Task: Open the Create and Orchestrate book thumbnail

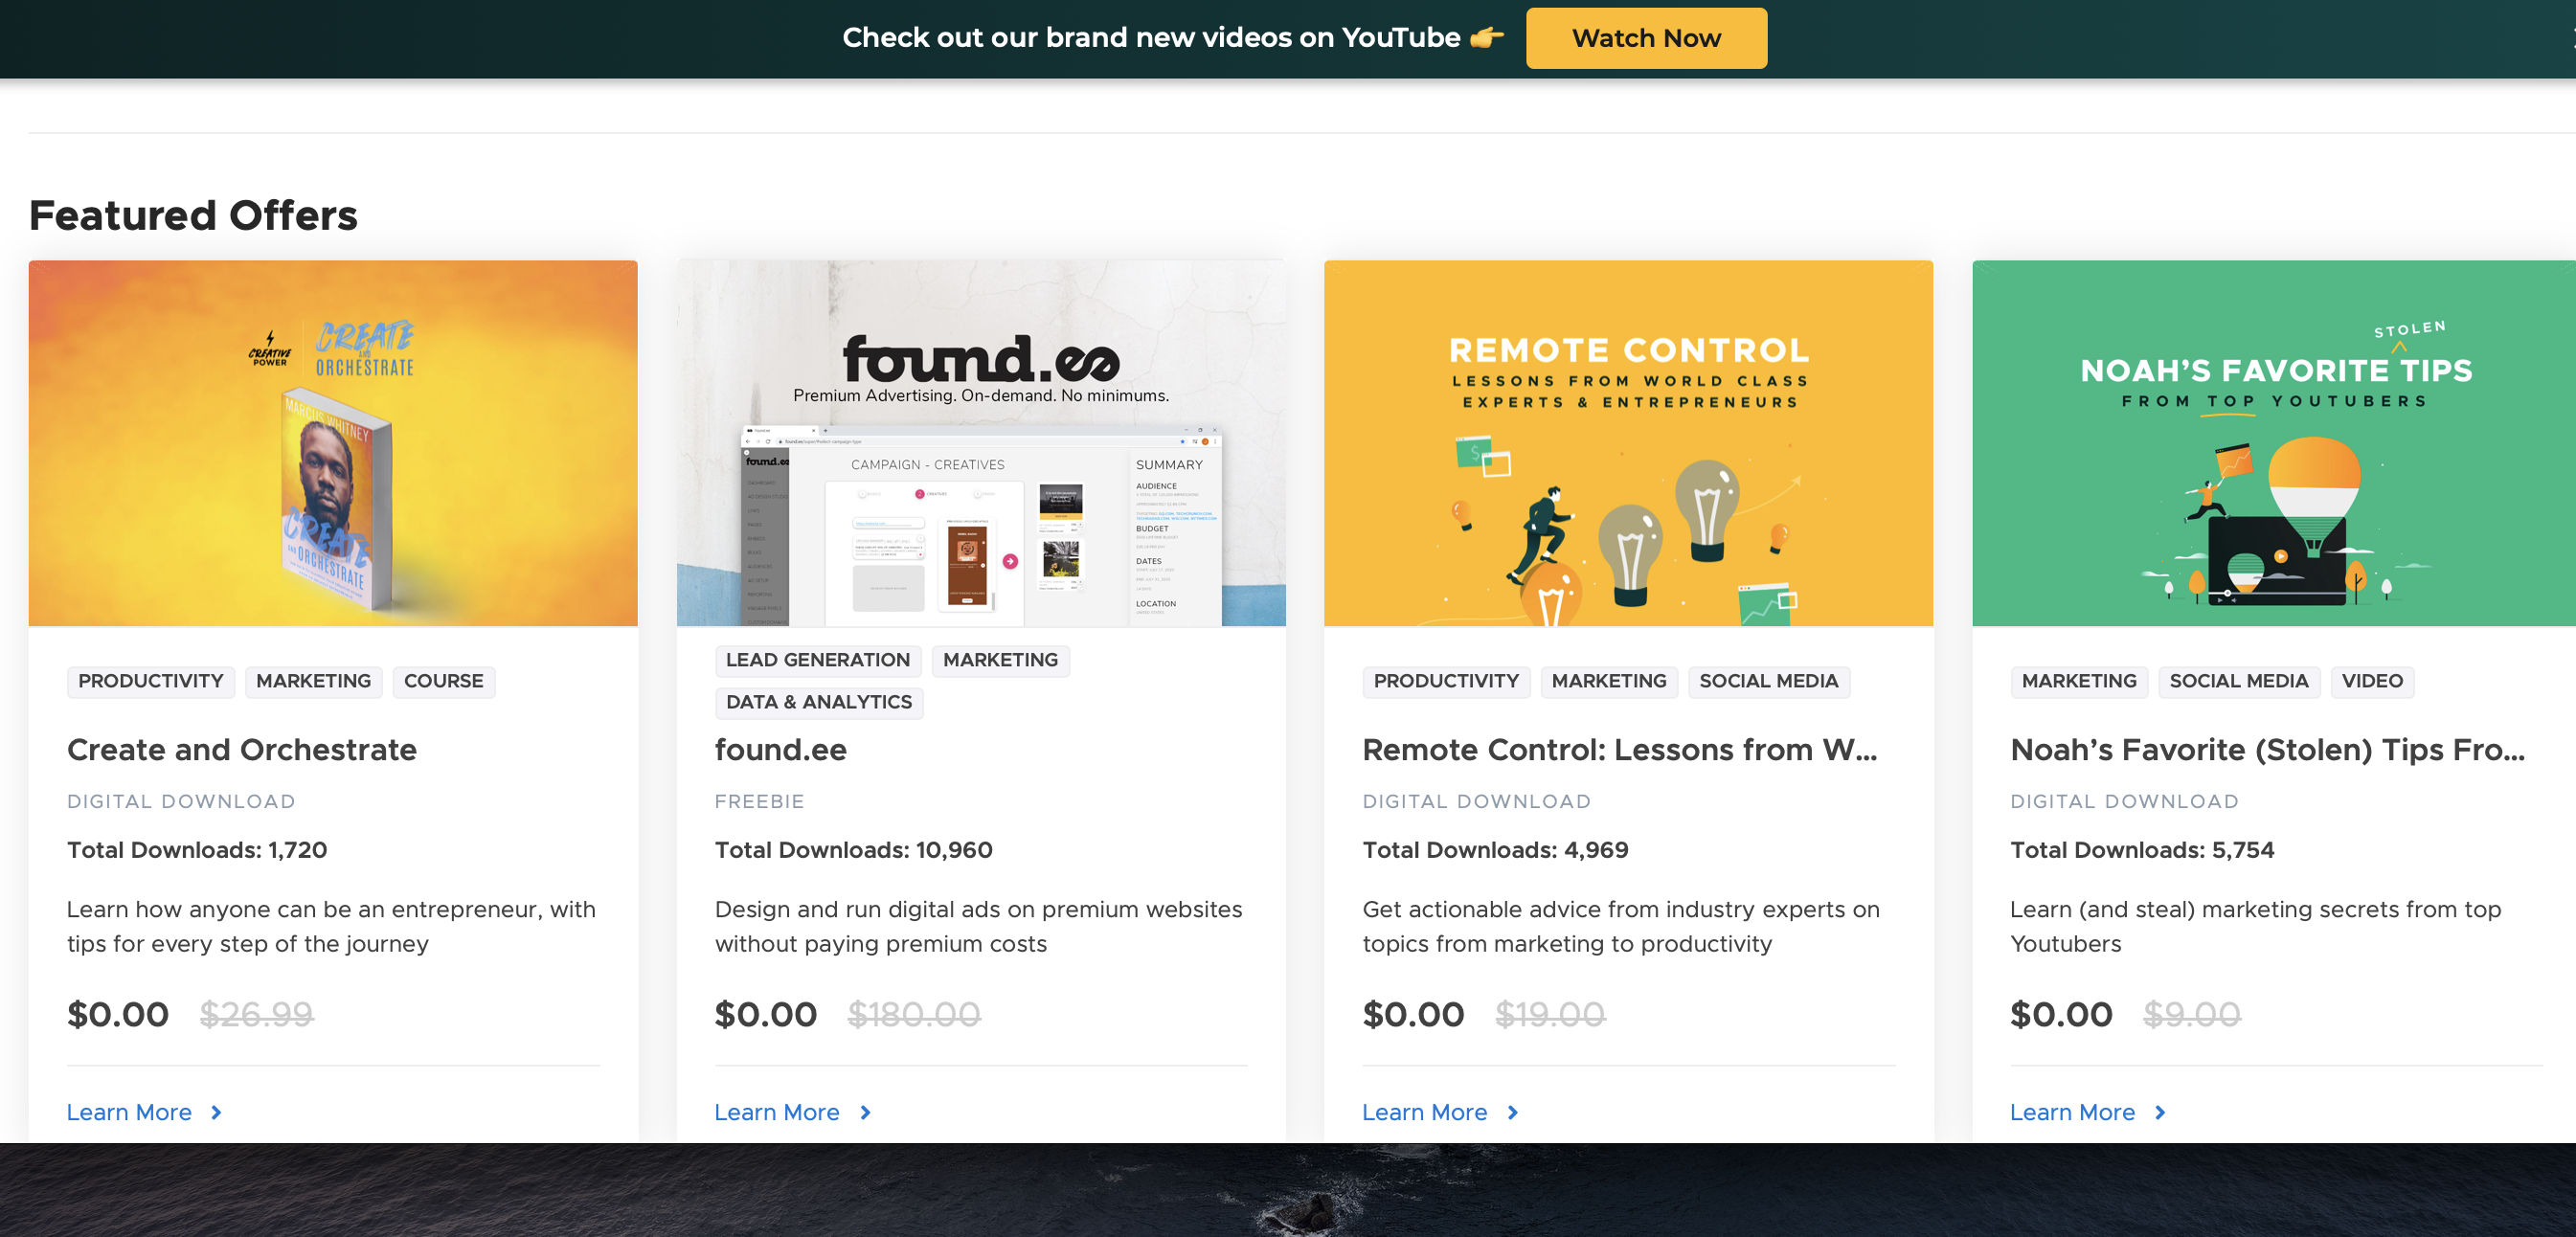Action: coord(333,443)
